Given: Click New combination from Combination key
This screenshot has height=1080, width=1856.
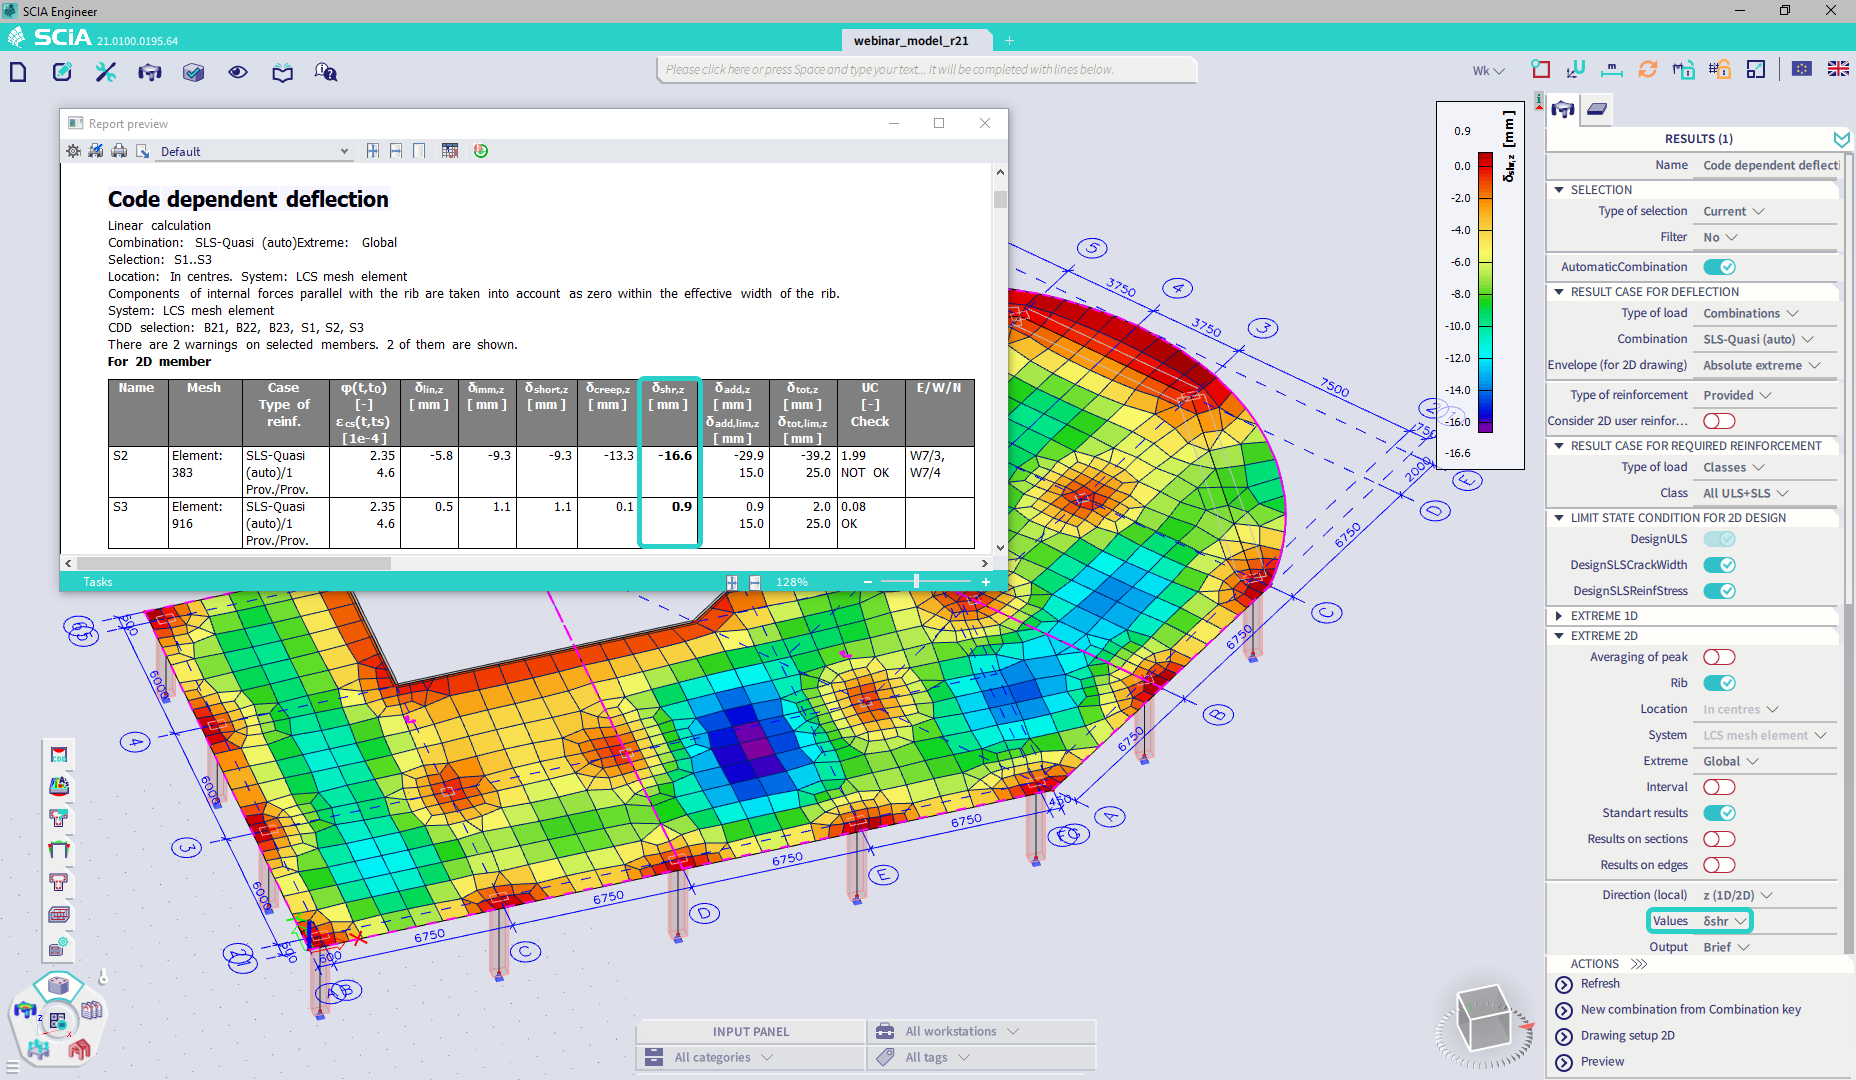Looking at the screenshot, I should tap(1690, 1009).
